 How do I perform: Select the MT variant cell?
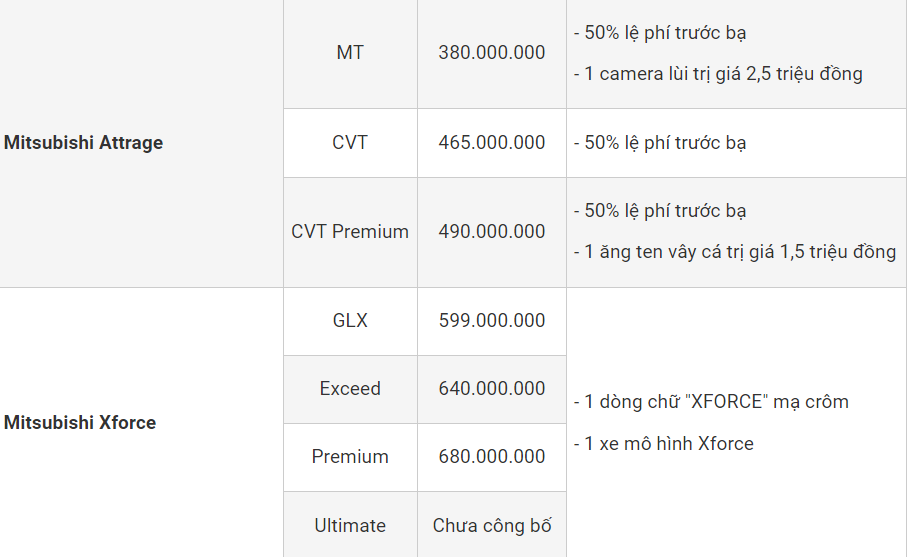(350, 53)
